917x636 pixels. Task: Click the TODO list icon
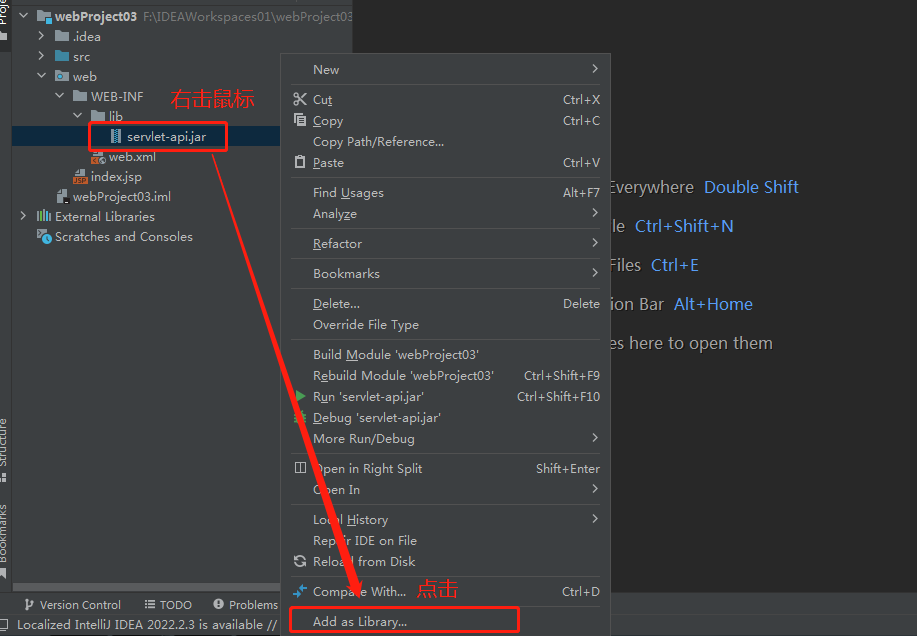pyautogui.click(x=150, y=604)
